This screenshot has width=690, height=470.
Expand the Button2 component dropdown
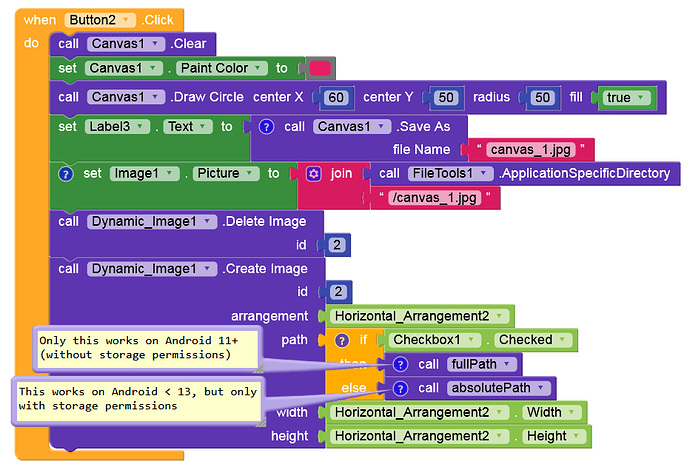click(126, 20)
